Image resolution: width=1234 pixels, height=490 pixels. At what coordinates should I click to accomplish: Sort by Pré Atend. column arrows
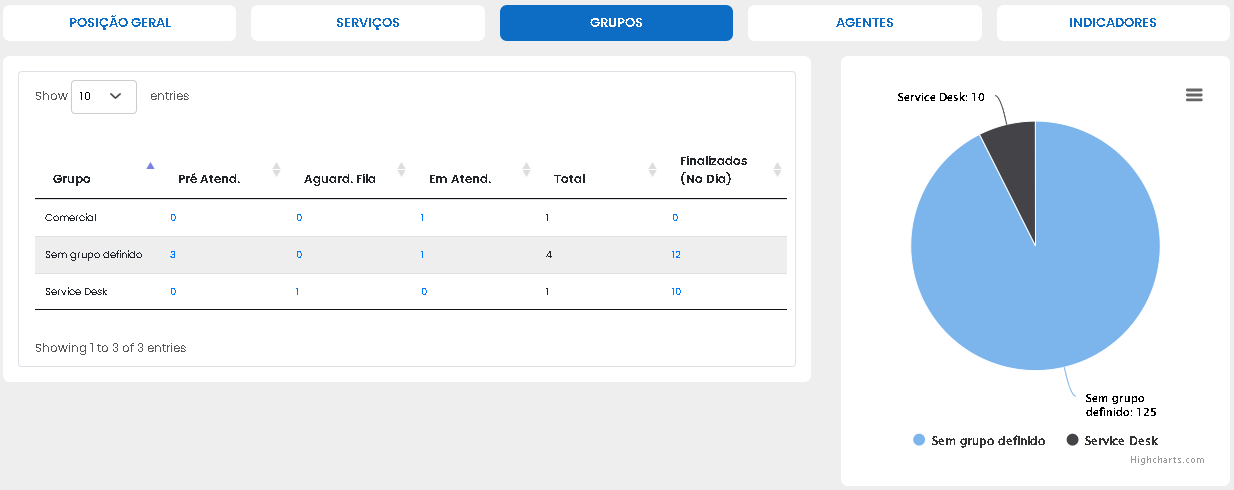coord(277,170)
